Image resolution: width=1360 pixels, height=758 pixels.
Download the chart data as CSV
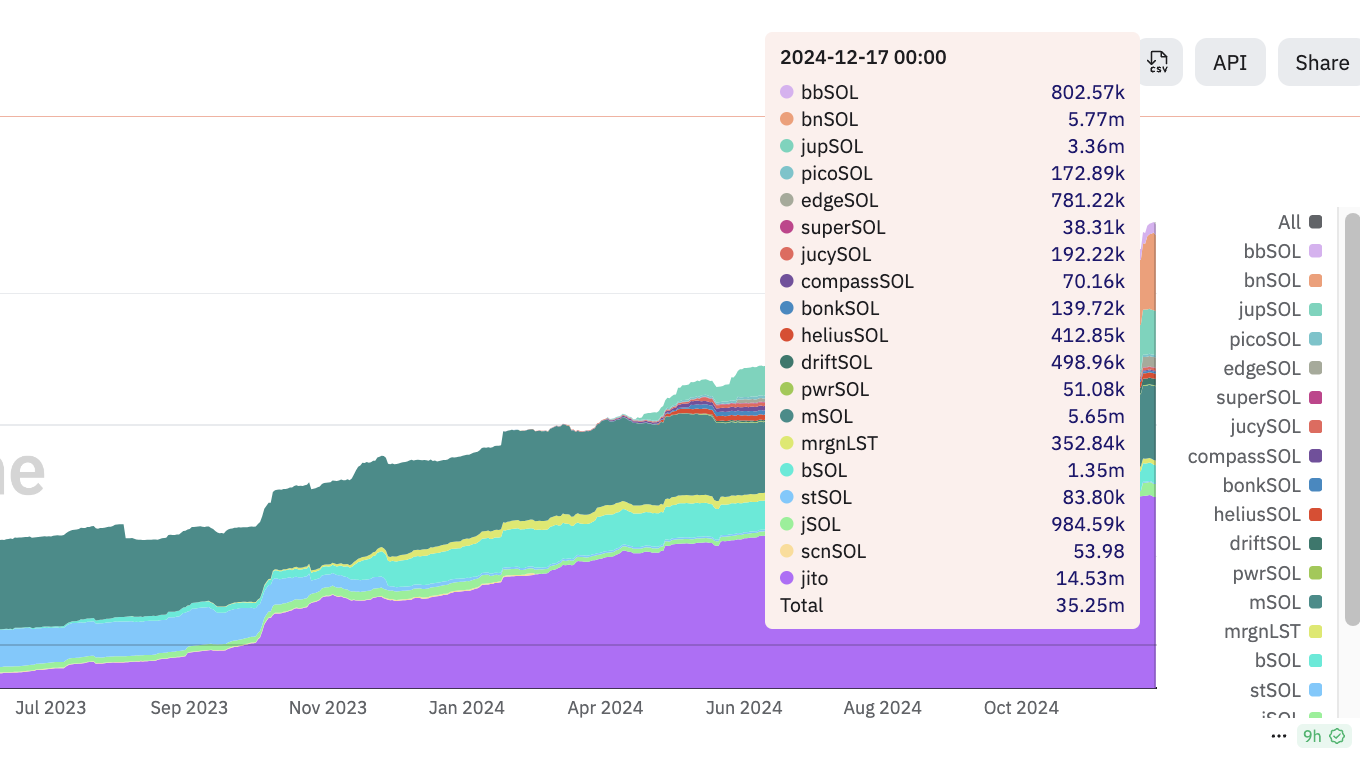(x=1158, y=62)
